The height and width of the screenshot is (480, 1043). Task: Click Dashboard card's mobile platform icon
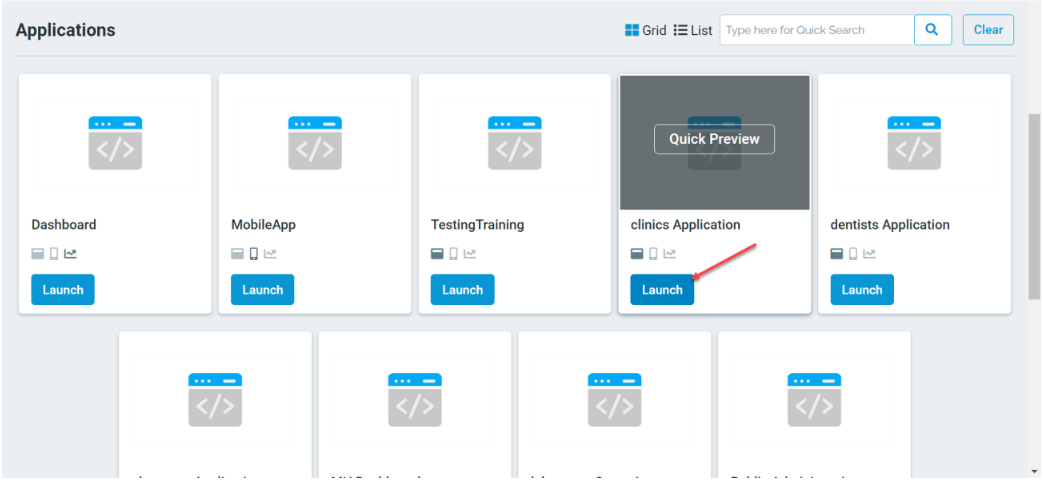coord(55,253)
